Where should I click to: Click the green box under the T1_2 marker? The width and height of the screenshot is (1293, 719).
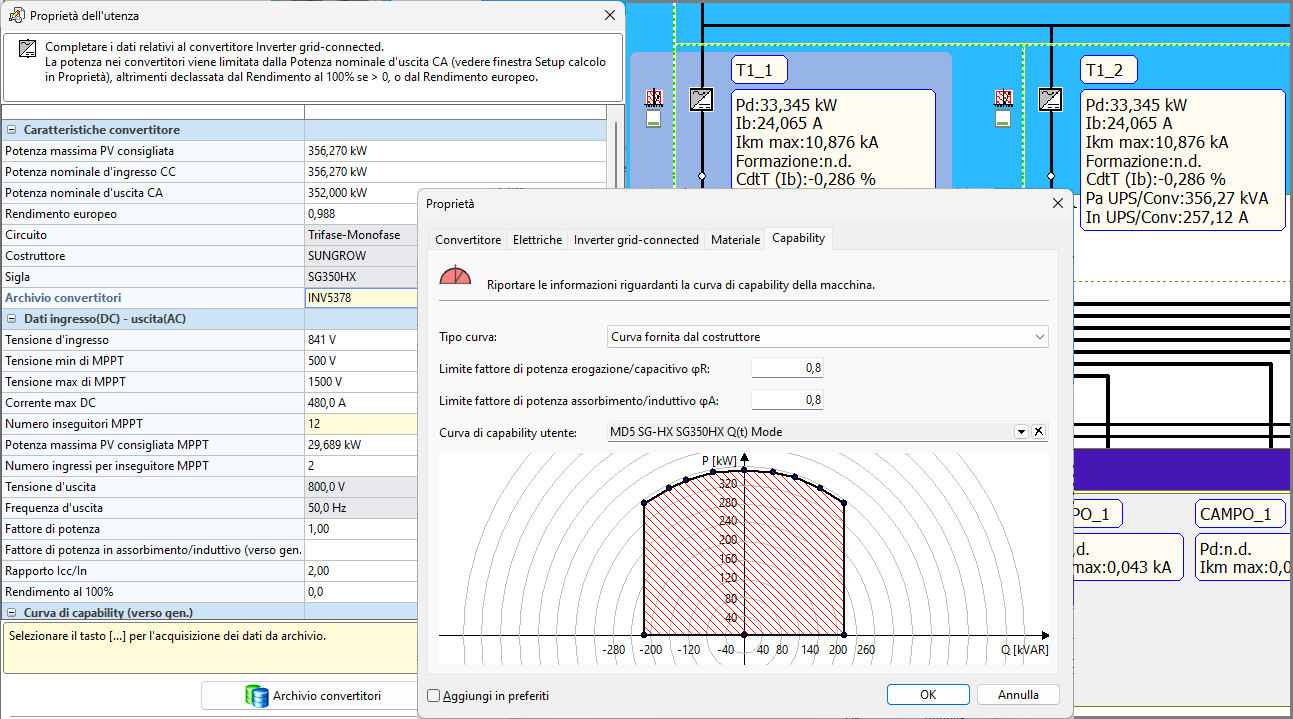pyautogui.click(x=1003, y=119)
